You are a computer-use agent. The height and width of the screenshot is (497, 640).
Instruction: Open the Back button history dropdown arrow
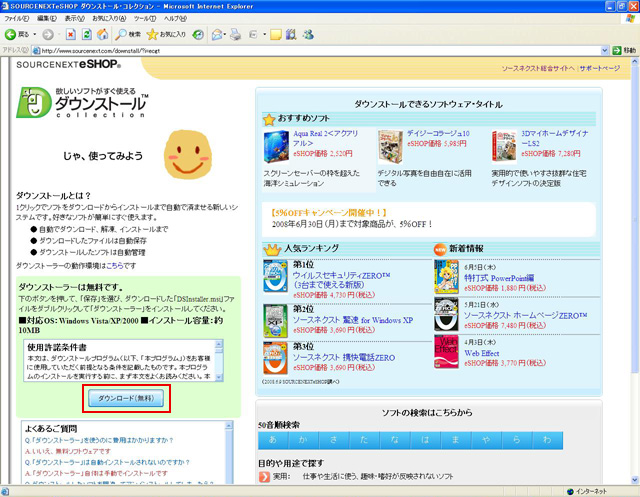[x=35, y=35]
